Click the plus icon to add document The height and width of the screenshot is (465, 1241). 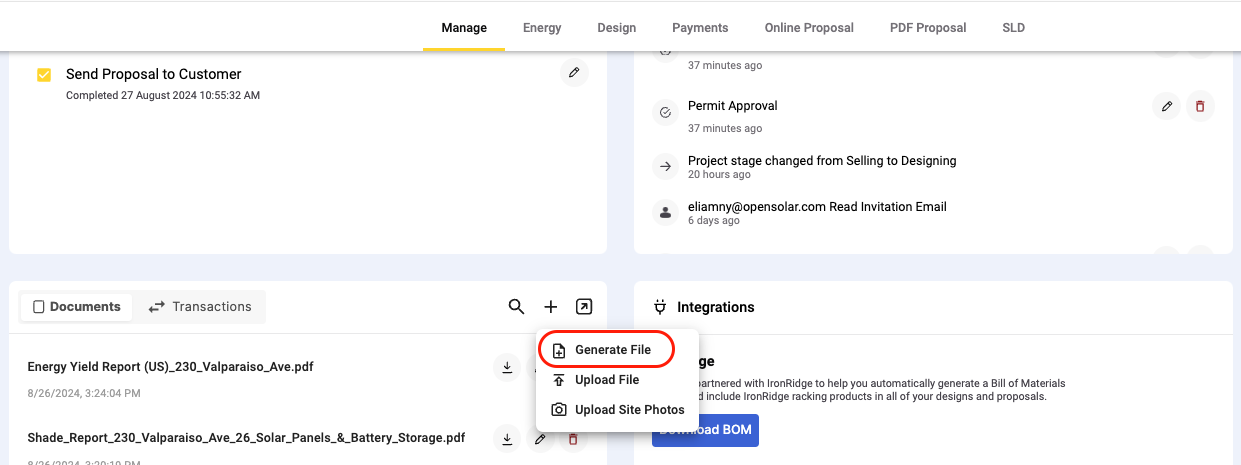pos(551,307)
